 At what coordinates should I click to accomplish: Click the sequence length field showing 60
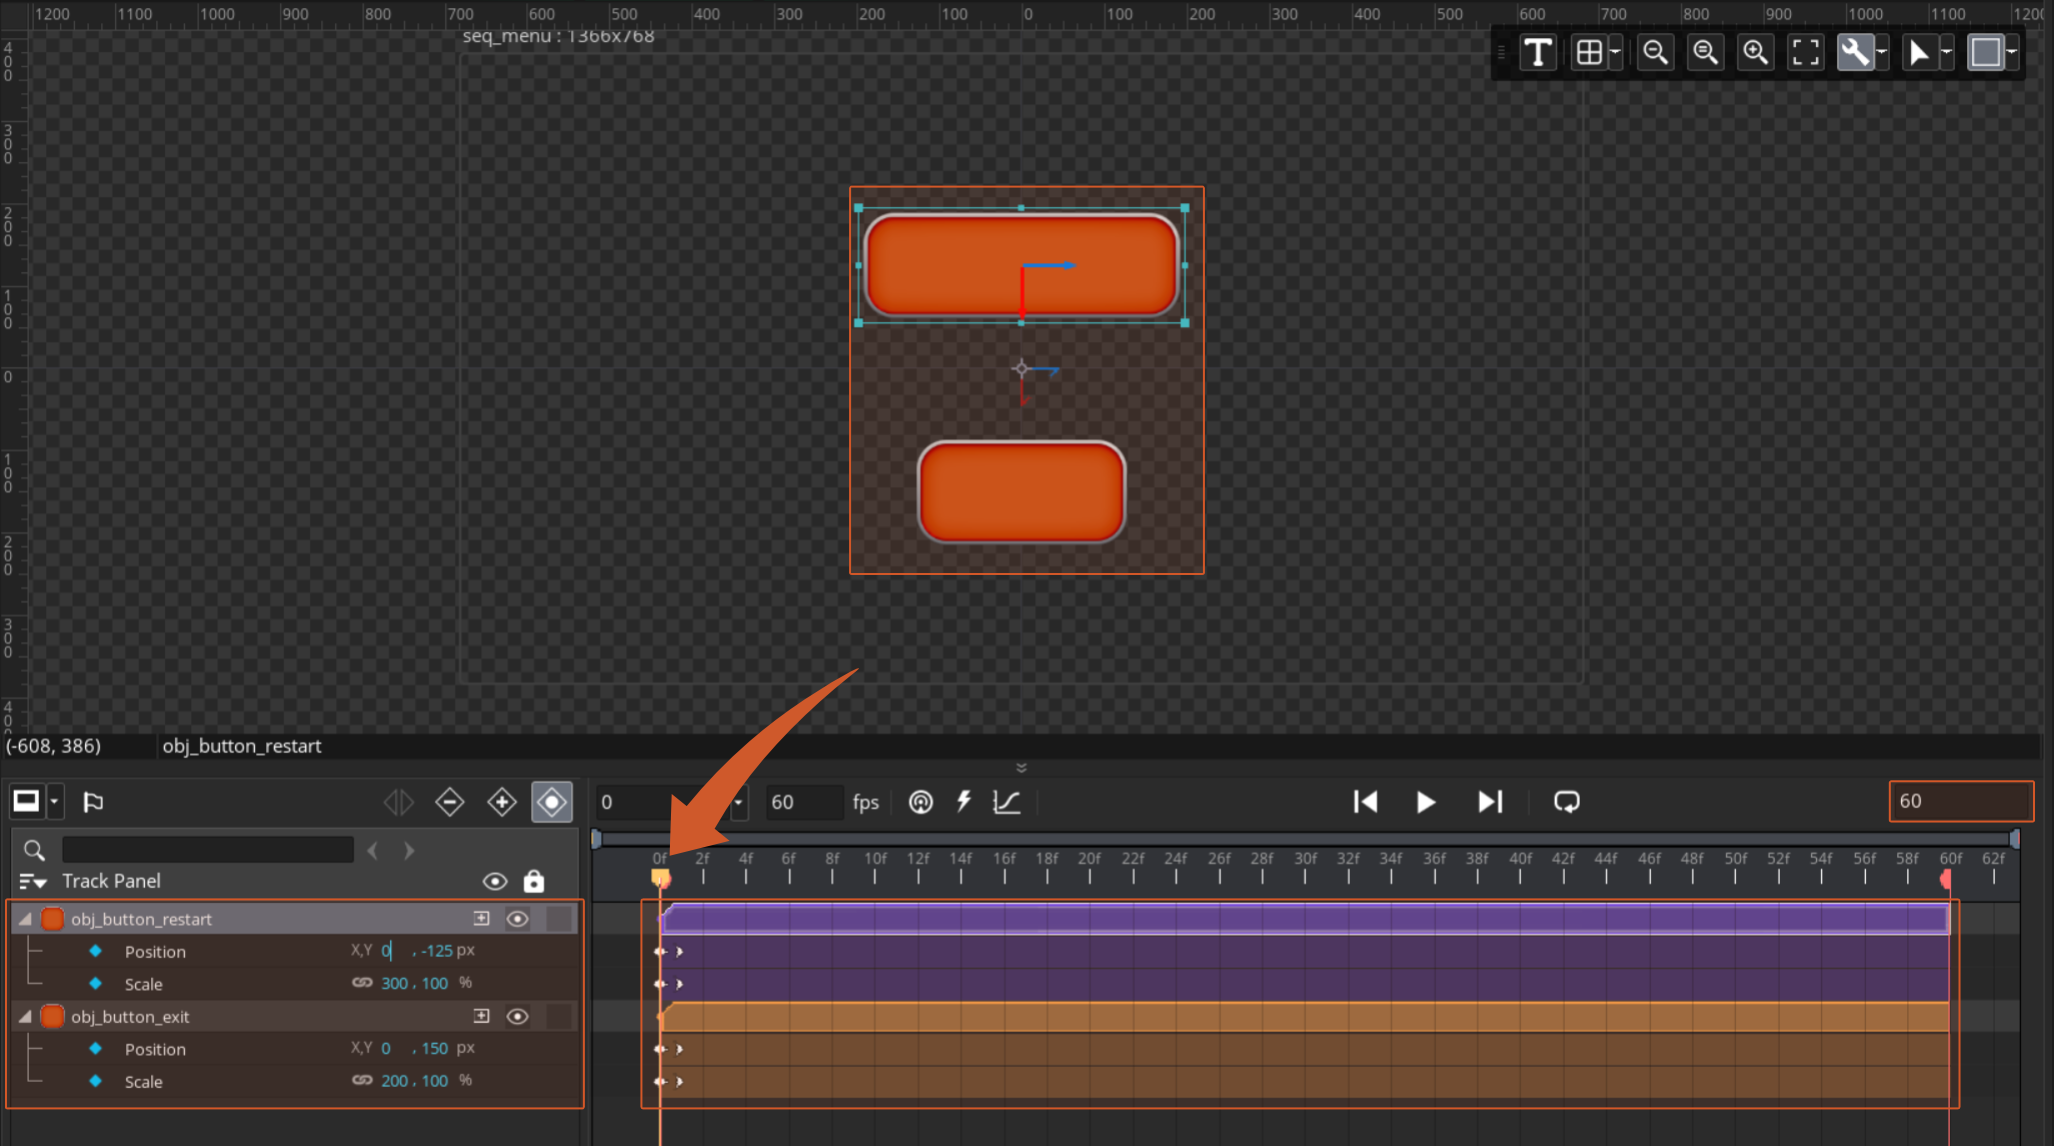(x=1960, y=801)
